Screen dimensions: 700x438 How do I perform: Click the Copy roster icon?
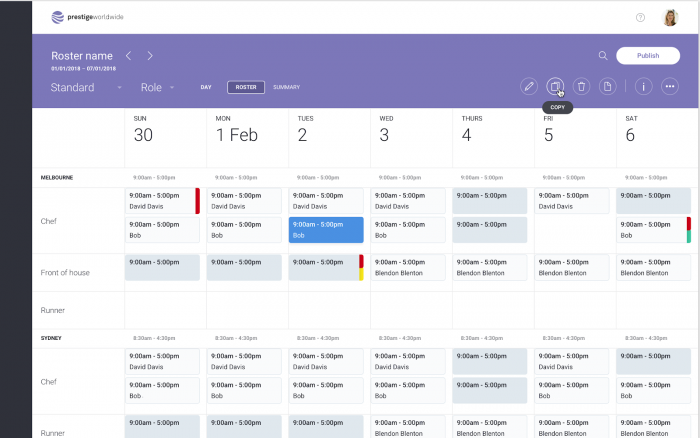click(x=555, y=86)
